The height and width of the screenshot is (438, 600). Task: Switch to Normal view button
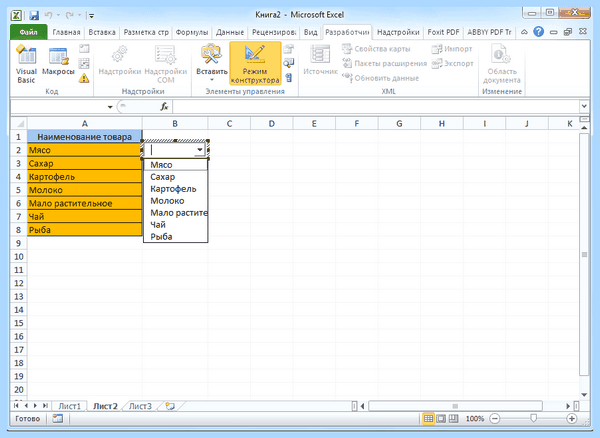(x=428, y=418)
